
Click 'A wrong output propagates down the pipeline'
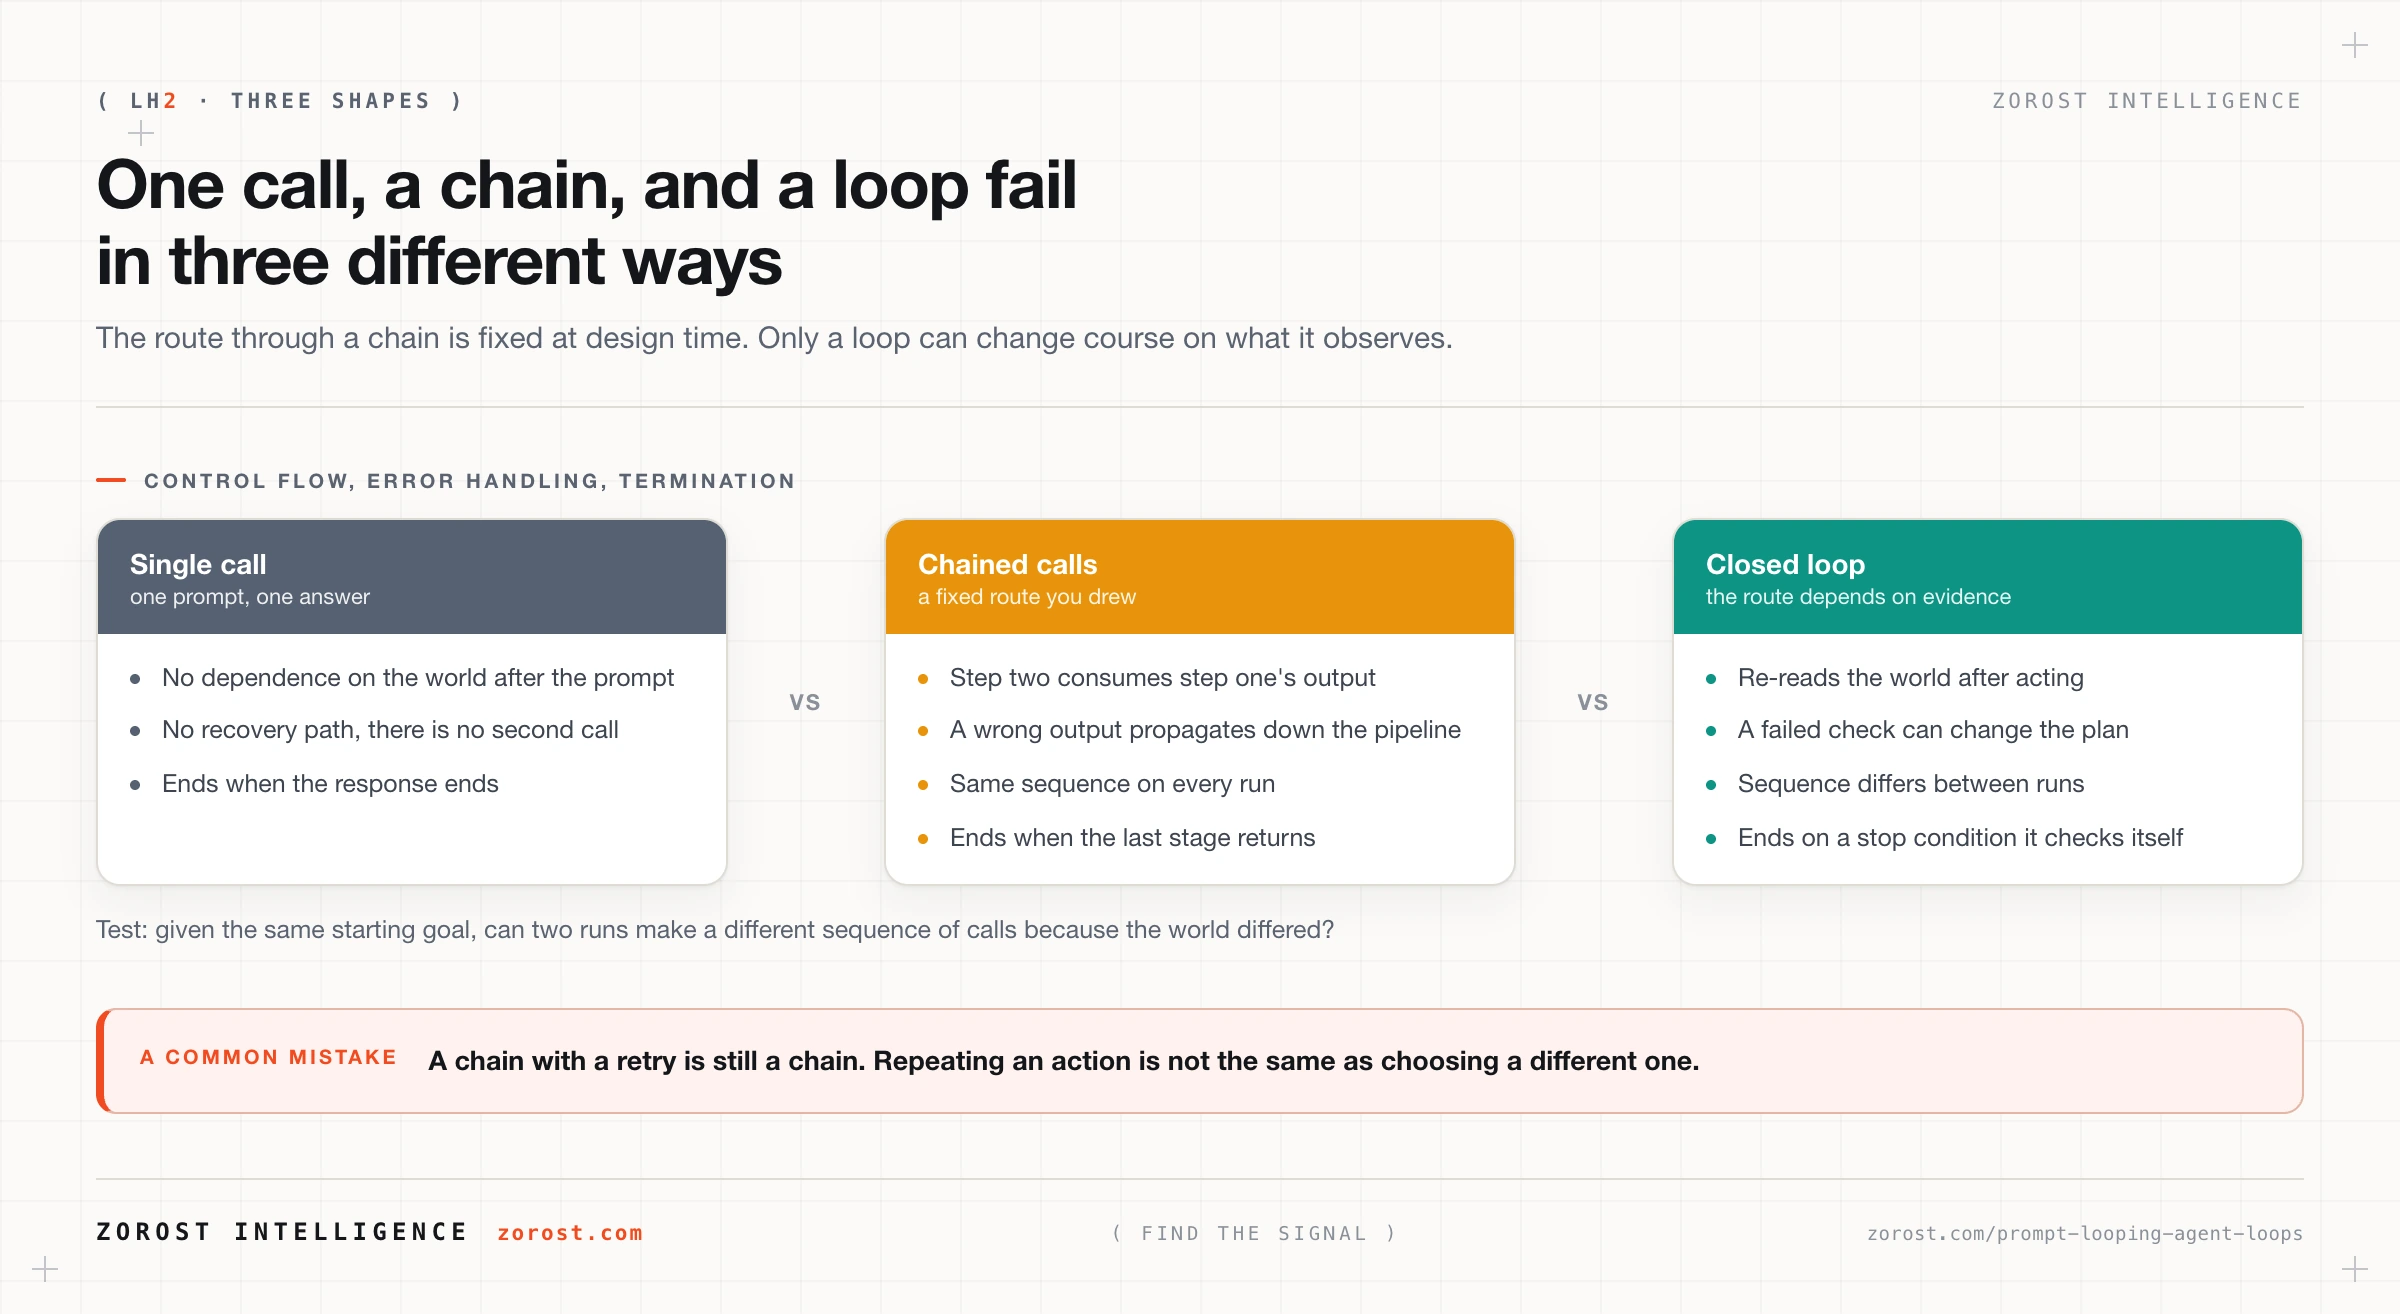[x=1205, y=730]
